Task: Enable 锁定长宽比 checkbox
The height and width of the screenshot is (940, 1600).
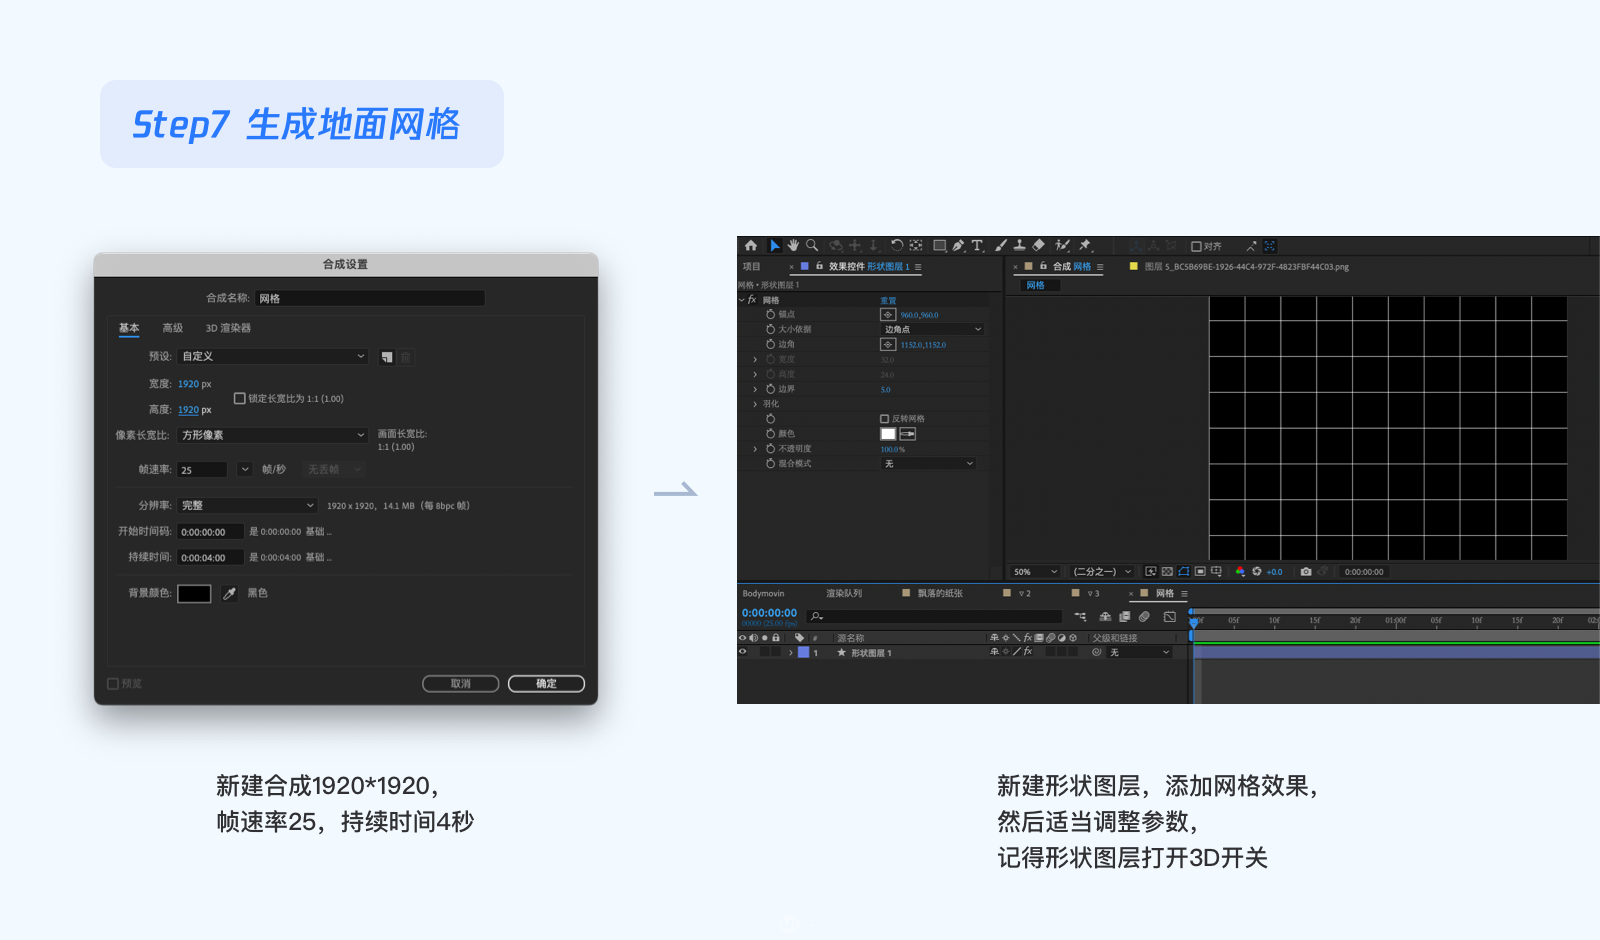Action: 240,398
